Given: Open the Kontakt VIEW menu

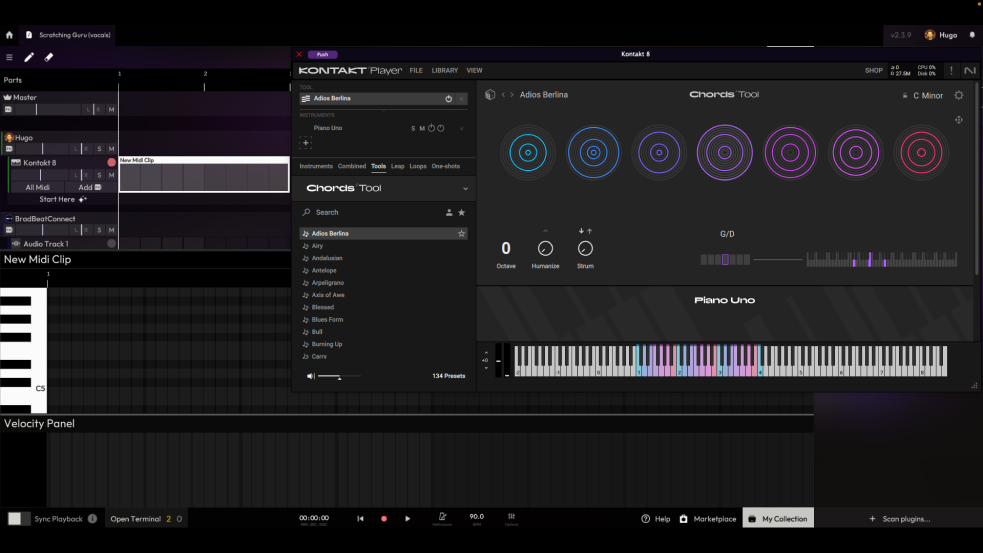Looking at the screenshot, I should 475,70.
